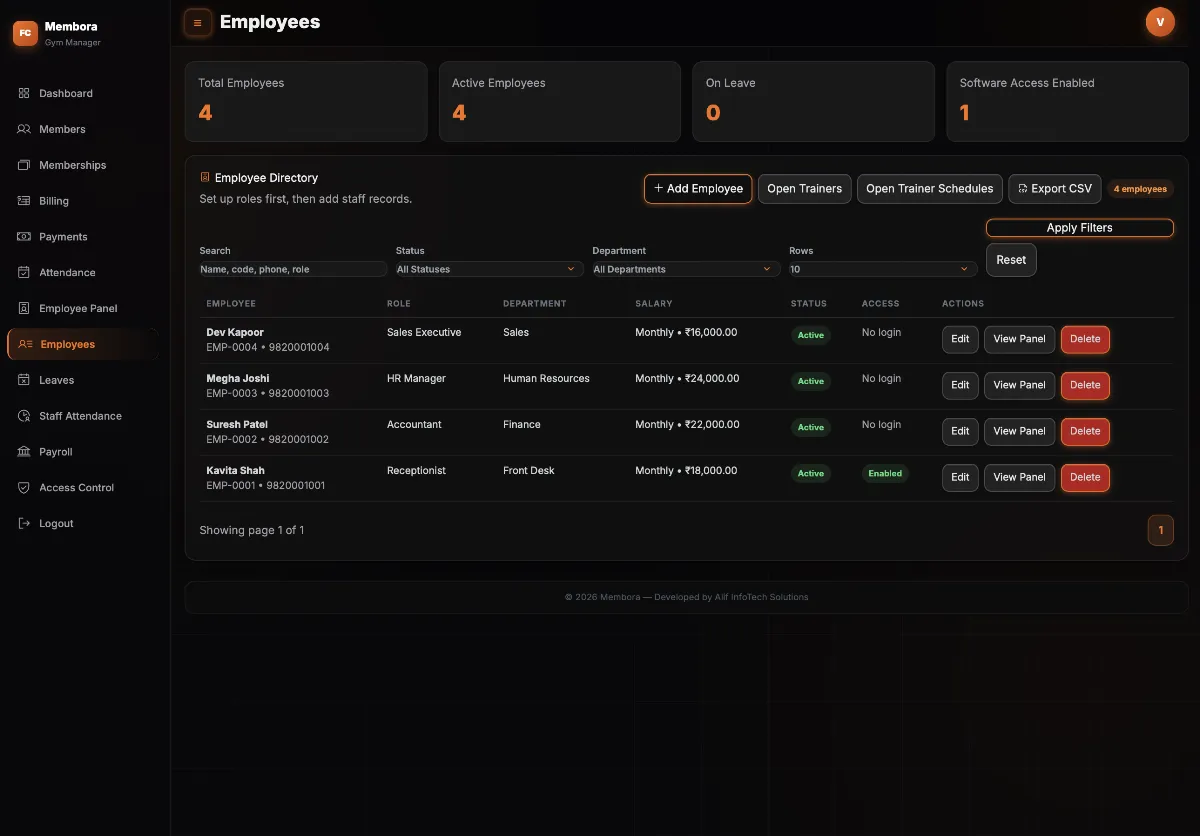This screenshot has height=836, width=1200.
Task: Click the Dashboard grid icon in sidebar
Action: click(x=24, y=93)
